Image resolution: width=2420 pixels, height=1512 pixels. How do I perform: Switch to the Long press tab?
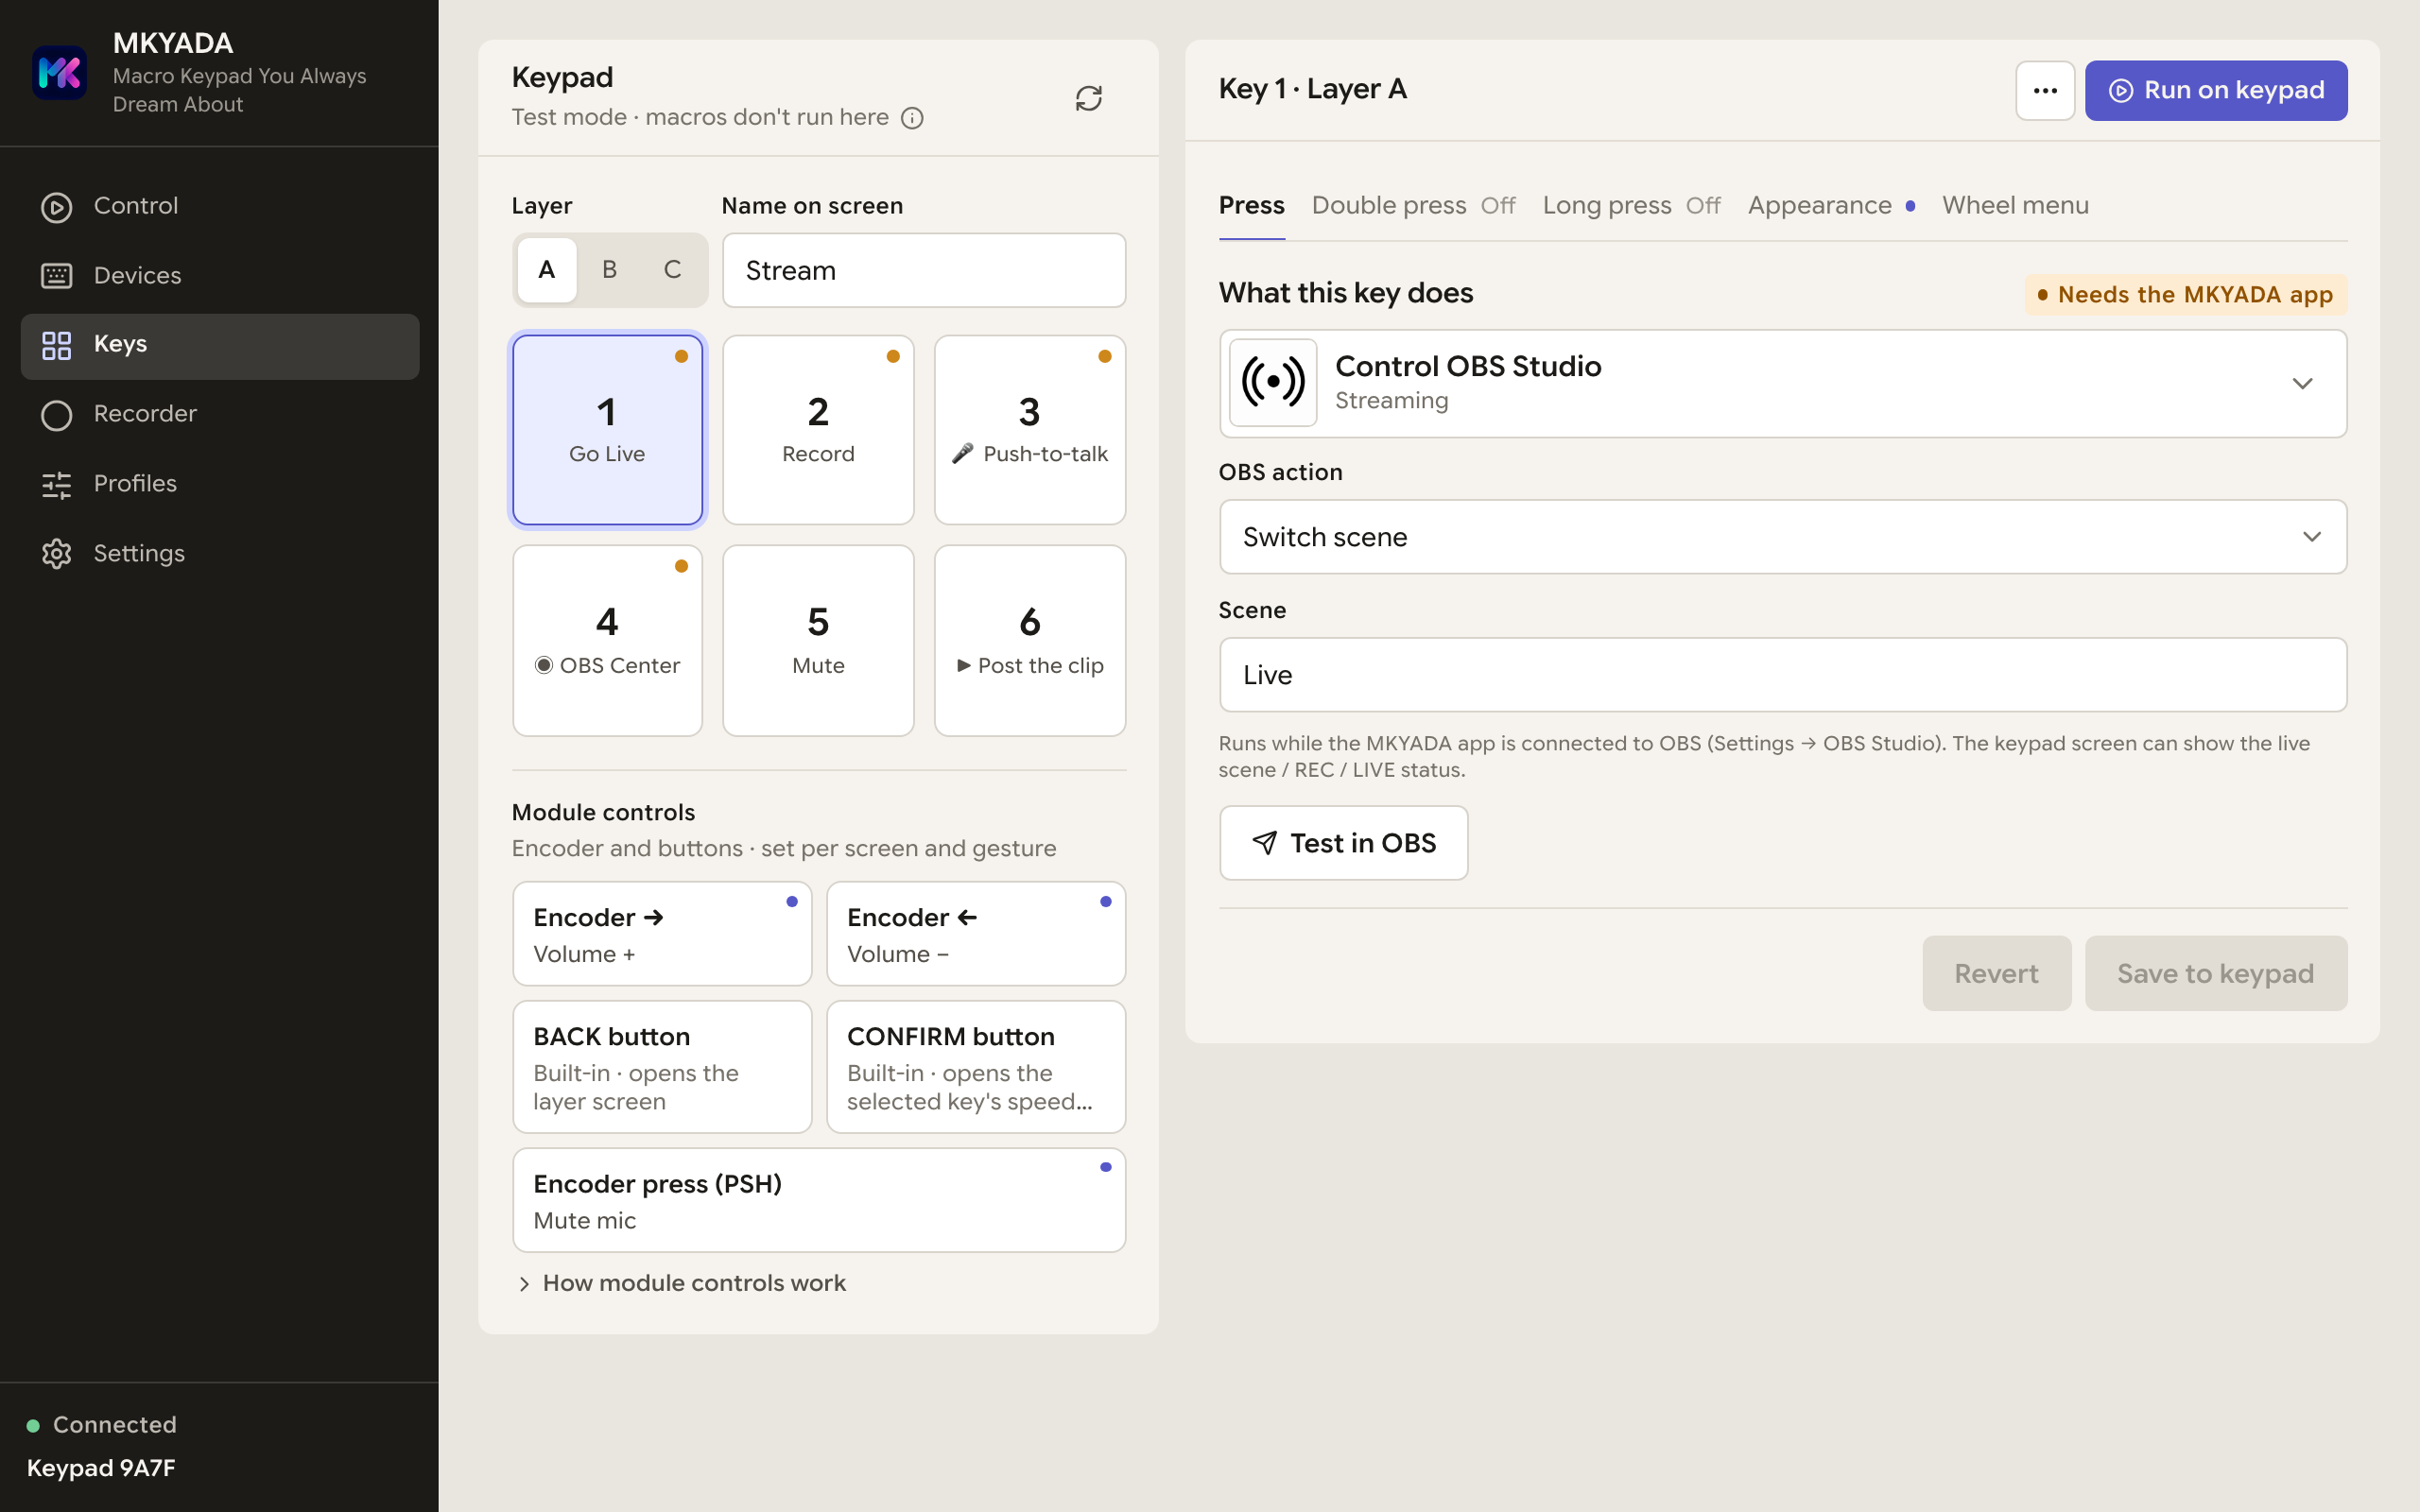1631,206
